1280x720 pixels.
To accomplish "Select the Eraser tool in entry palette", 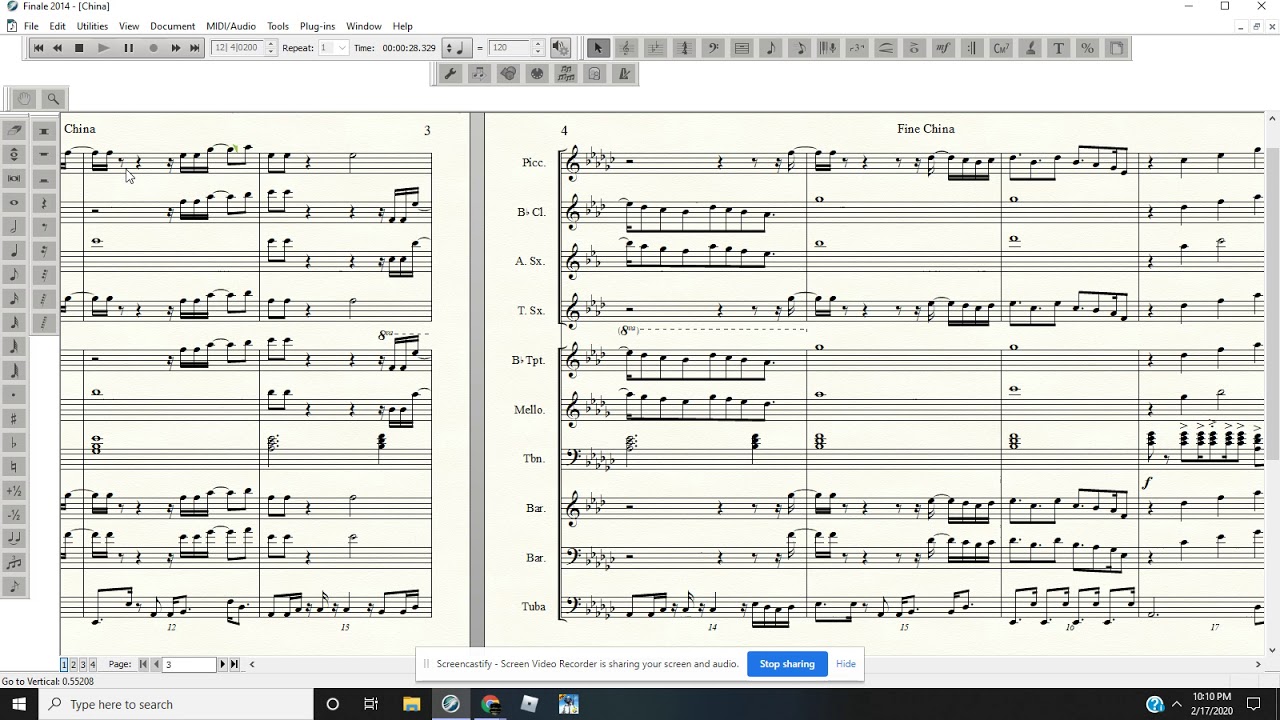I will pyautogui.click(x=14, y=130).
